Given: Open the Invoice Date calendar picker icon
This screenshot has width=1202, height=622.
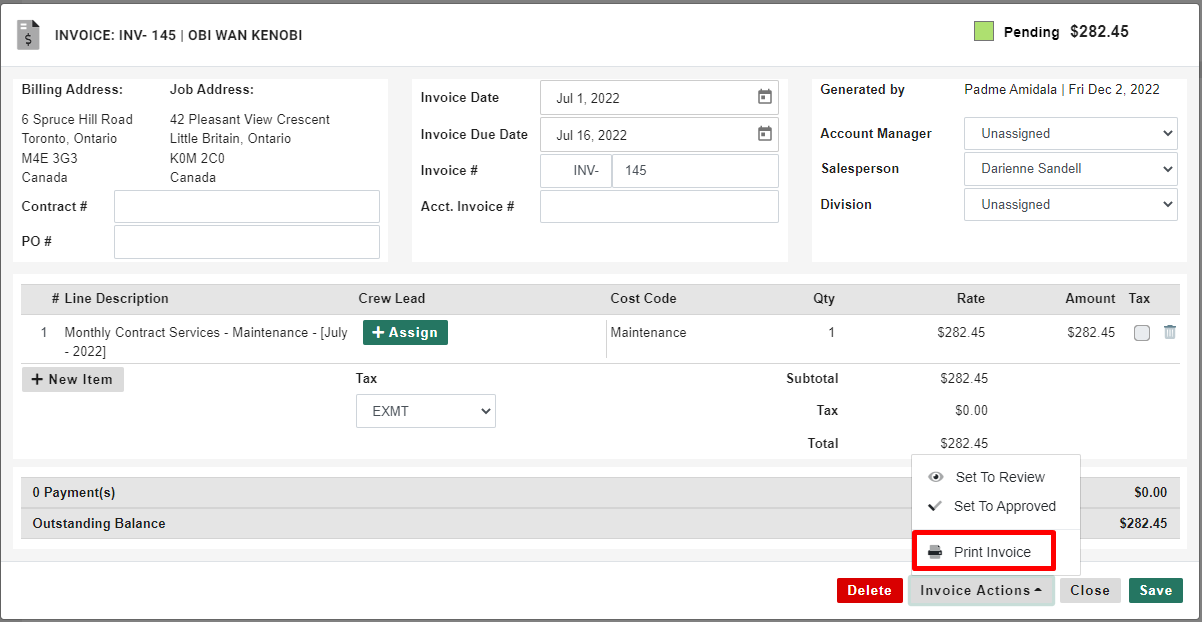Looking at the screenshot, I should (x=765, y=97).
